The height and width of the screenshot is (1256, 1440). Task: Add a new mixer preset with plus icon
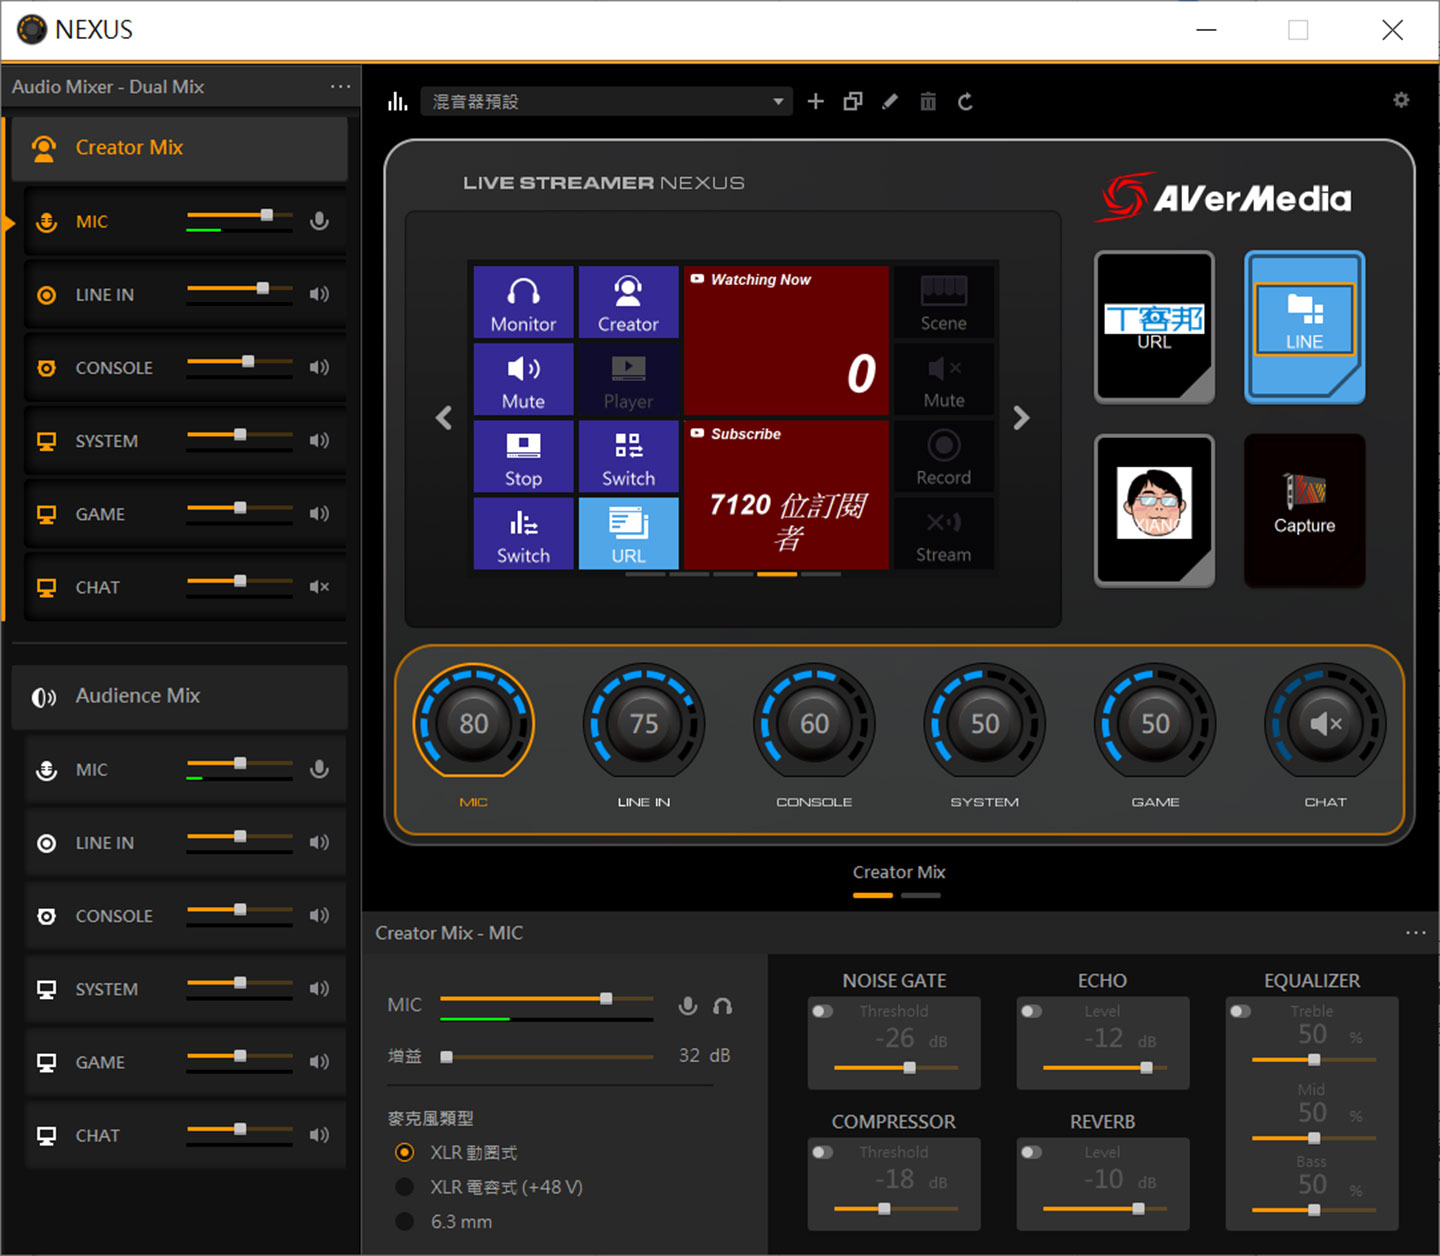[x=815, y=101]
